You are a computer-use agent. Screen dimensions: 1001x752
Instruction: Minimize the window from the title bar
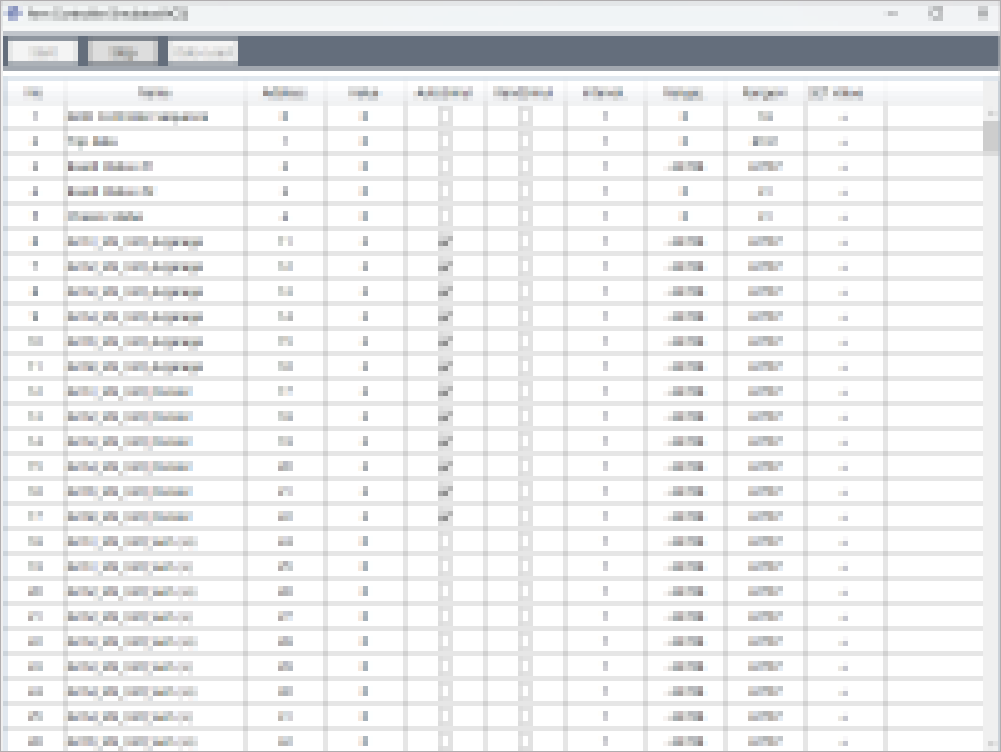pyautogui.click(x=892, y=14)
